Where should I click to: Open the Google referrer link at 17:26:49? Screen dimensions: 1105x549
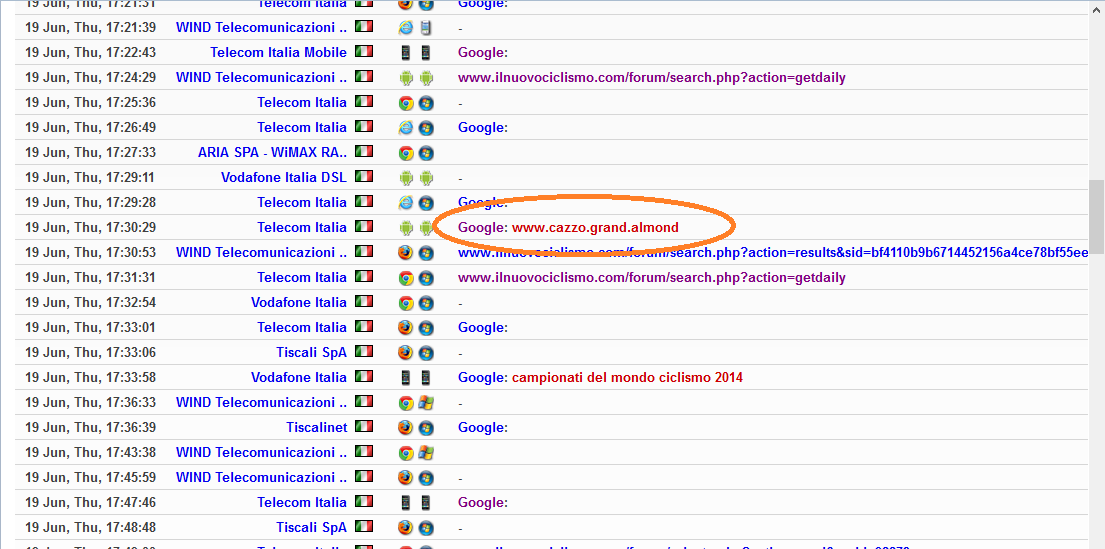pyautogui.click(x=481, y=128)
